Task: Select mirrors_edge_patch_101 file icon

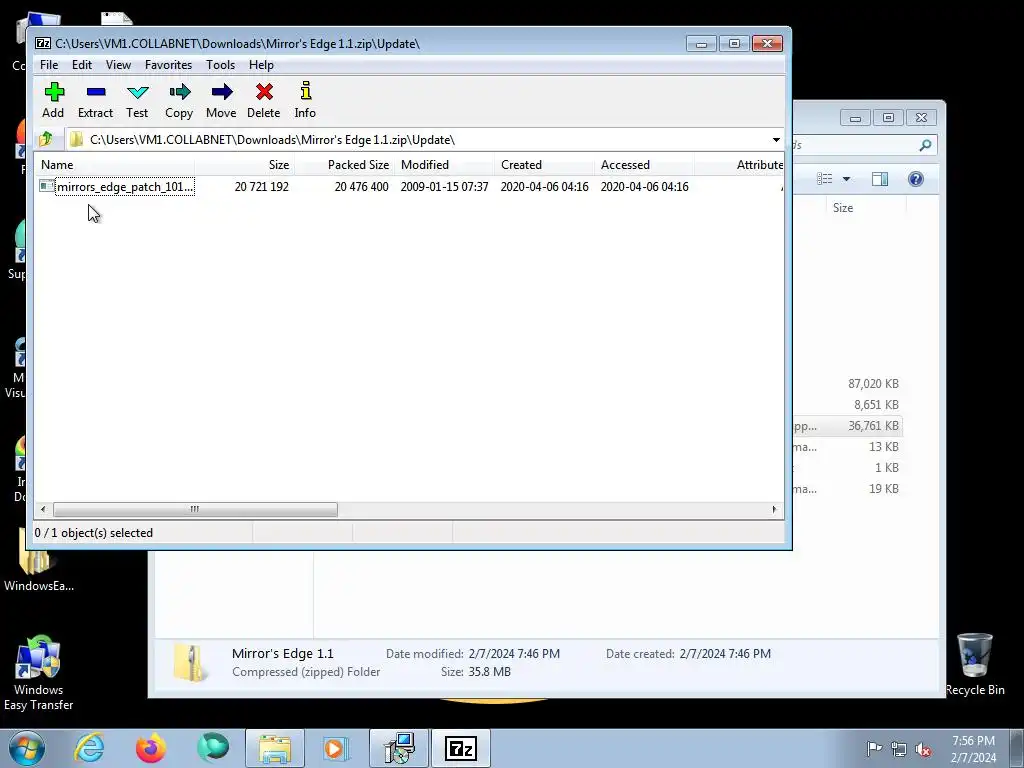Action: pyautogui.click(x=46, y=186)
